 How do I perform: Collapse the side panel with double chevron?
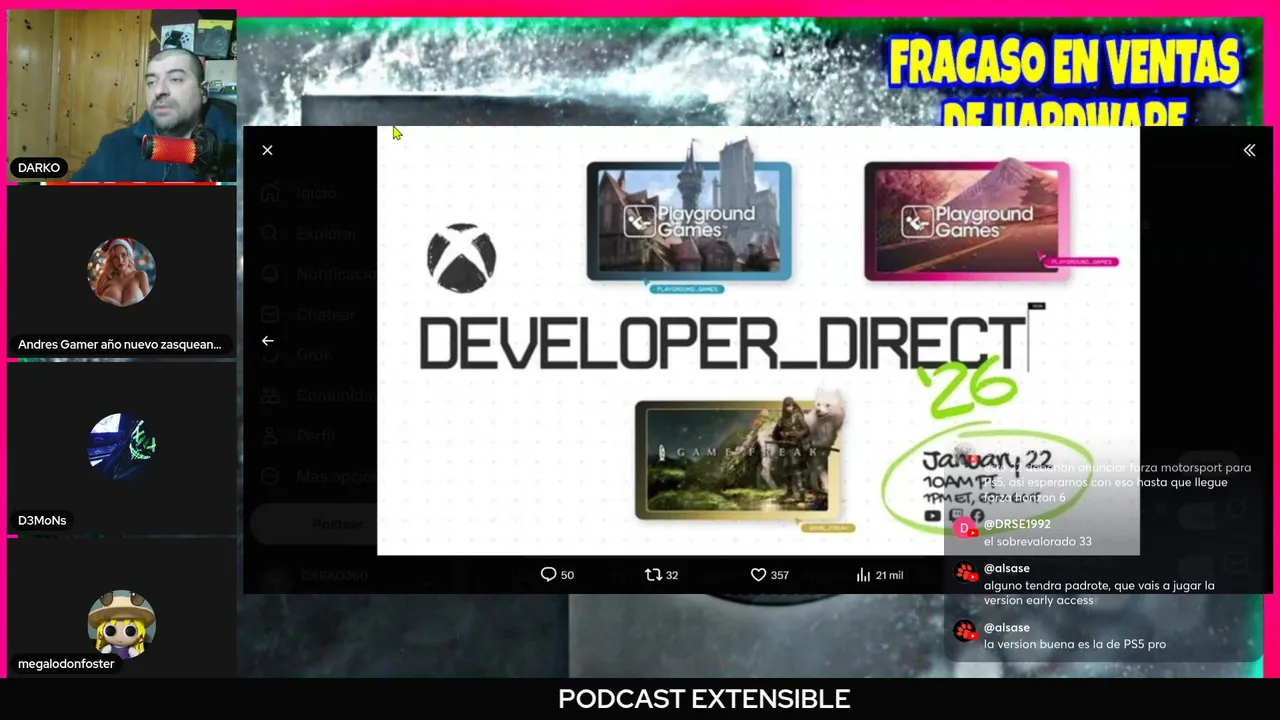[x=1249, y=150]
